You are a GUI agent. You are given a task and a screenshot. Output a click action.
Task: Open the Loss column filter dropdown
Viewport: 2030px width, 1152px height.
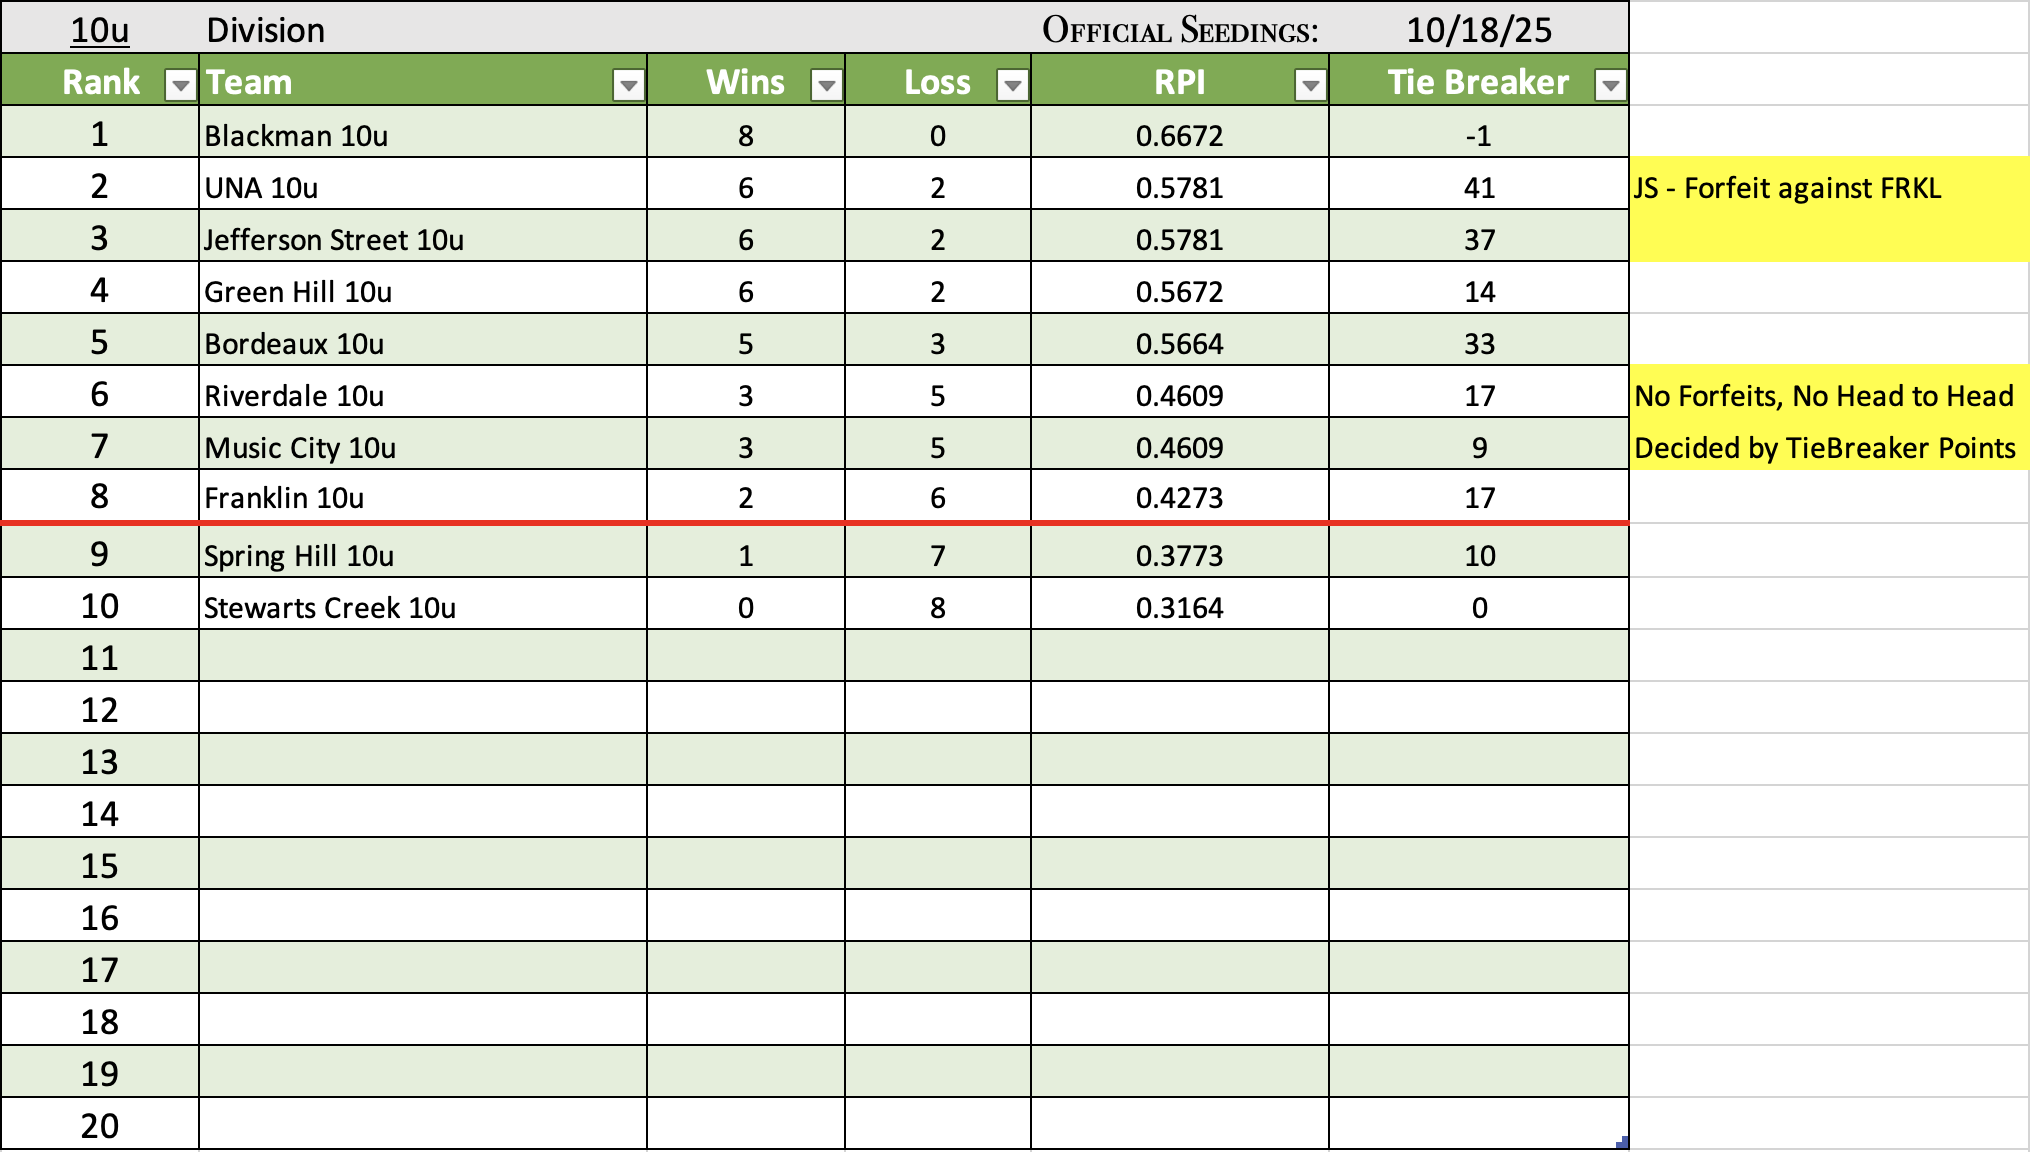(1012, 86)
